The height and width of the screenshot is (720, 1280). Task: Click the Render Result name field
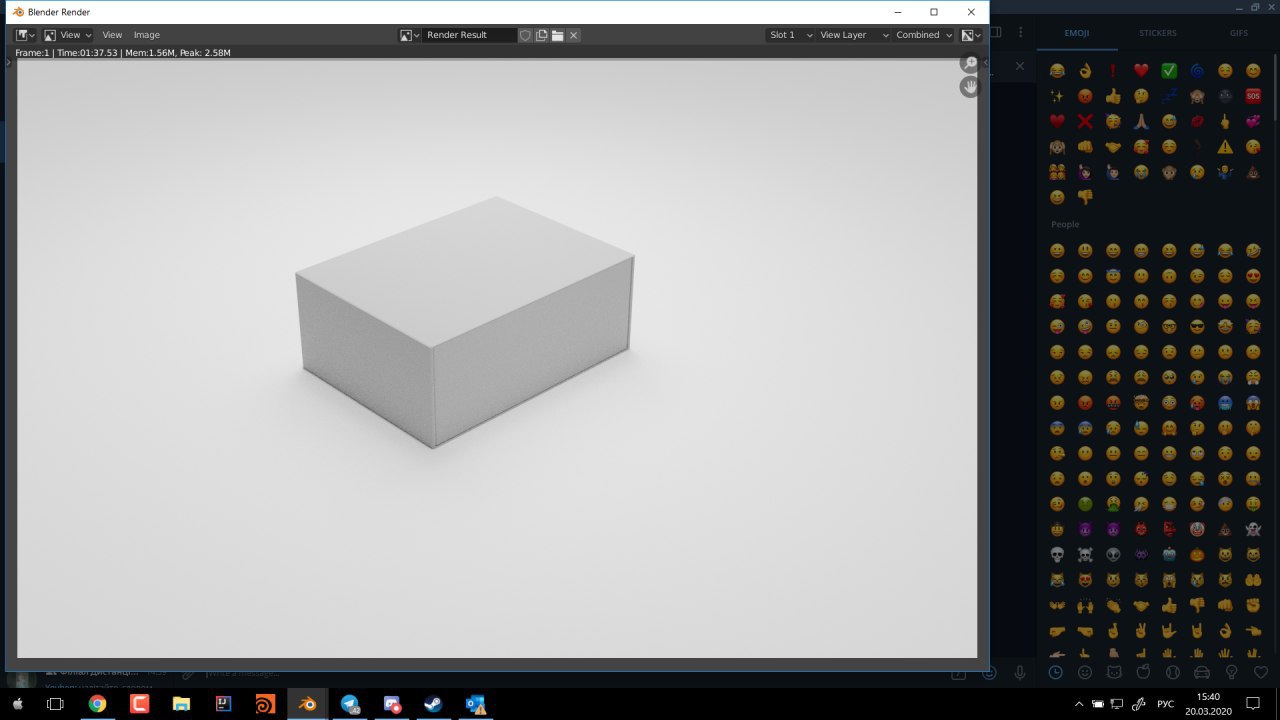(468, 35)
